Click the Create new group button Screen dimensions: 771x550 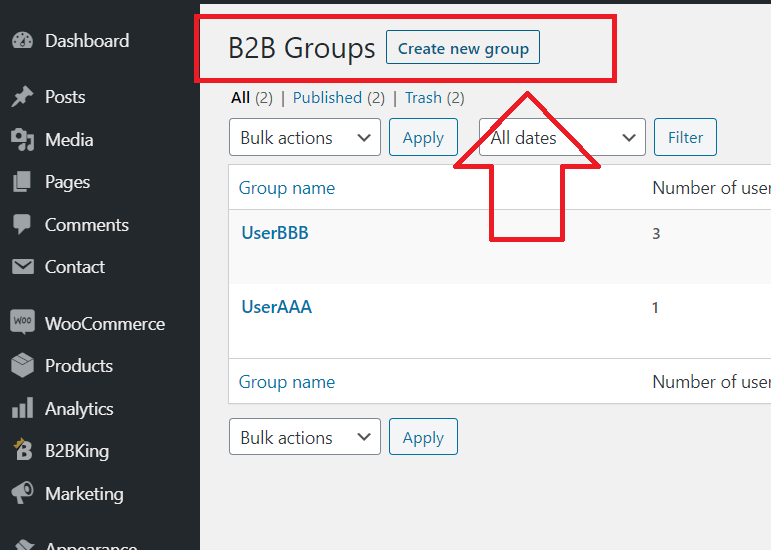463,47
